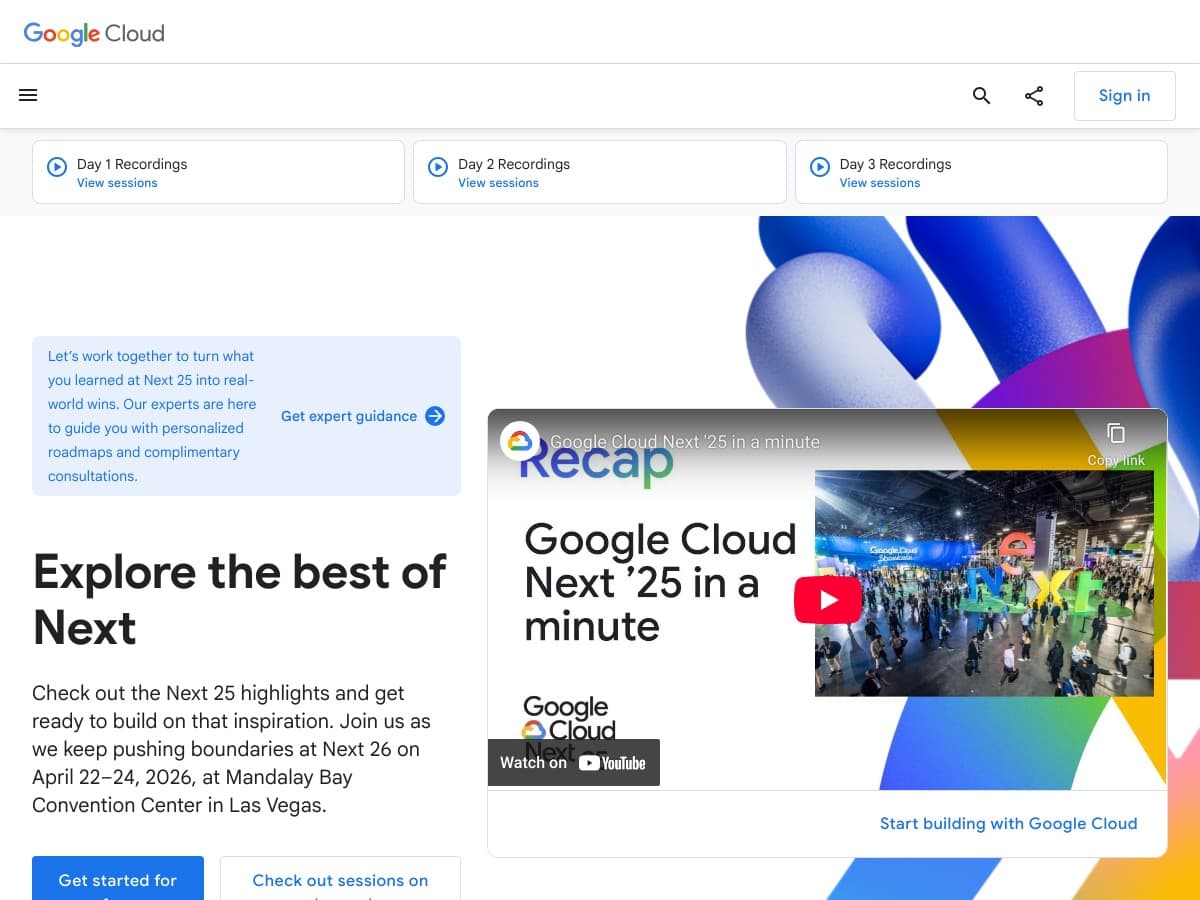The height and width of the screenshot is (900, 1200).
Task: Click the event photo in the video thumbnail
Action: pos(984,583)
